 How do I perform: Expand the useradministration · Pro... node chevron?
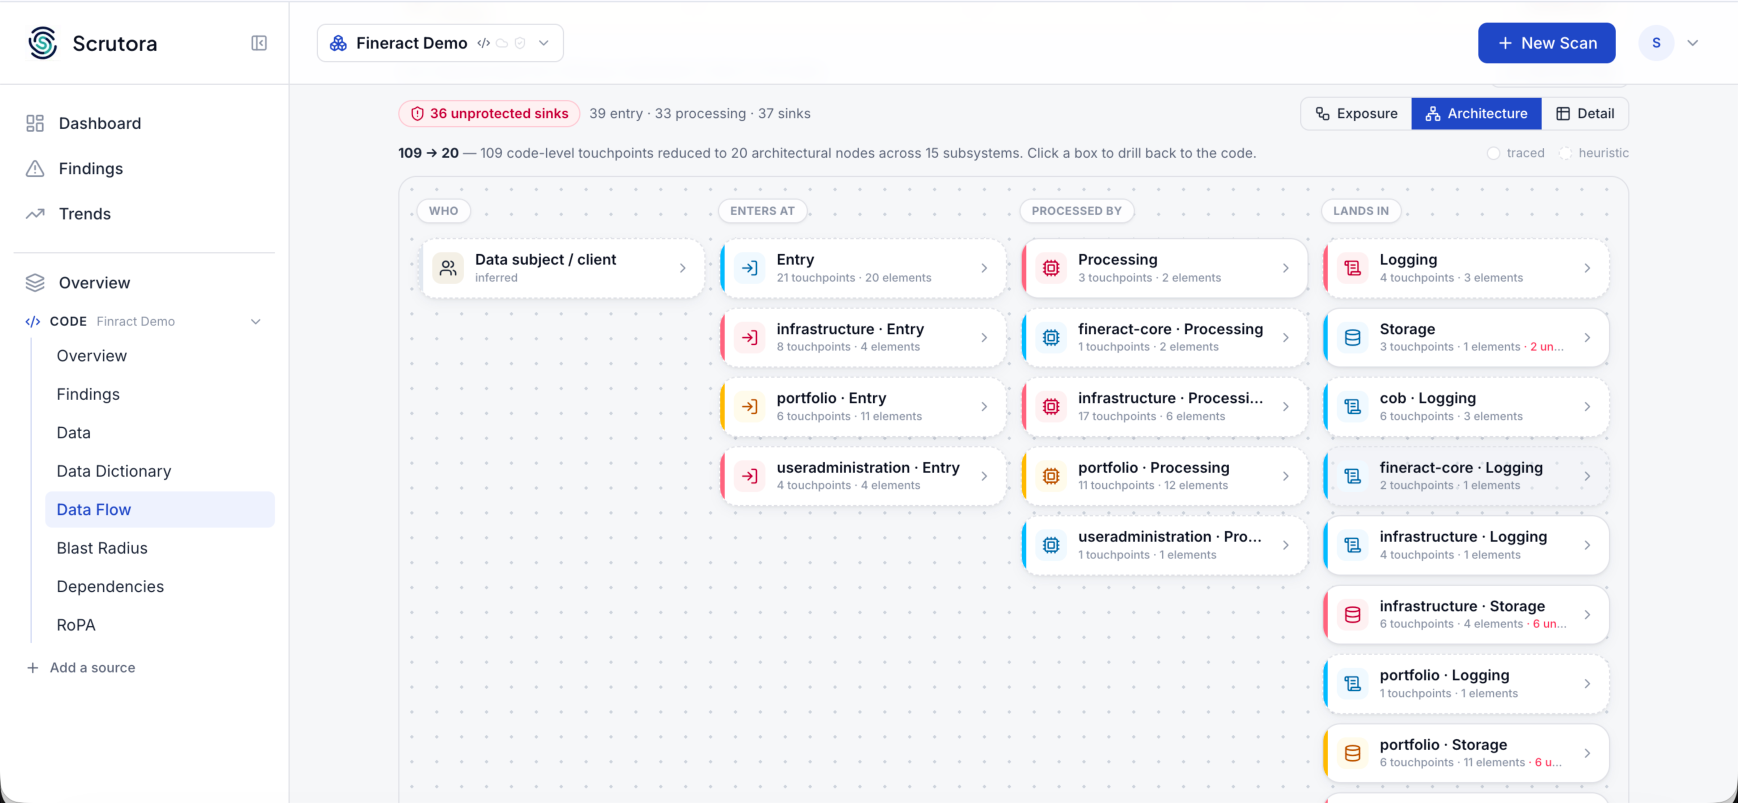click(x=1286, y=545)
